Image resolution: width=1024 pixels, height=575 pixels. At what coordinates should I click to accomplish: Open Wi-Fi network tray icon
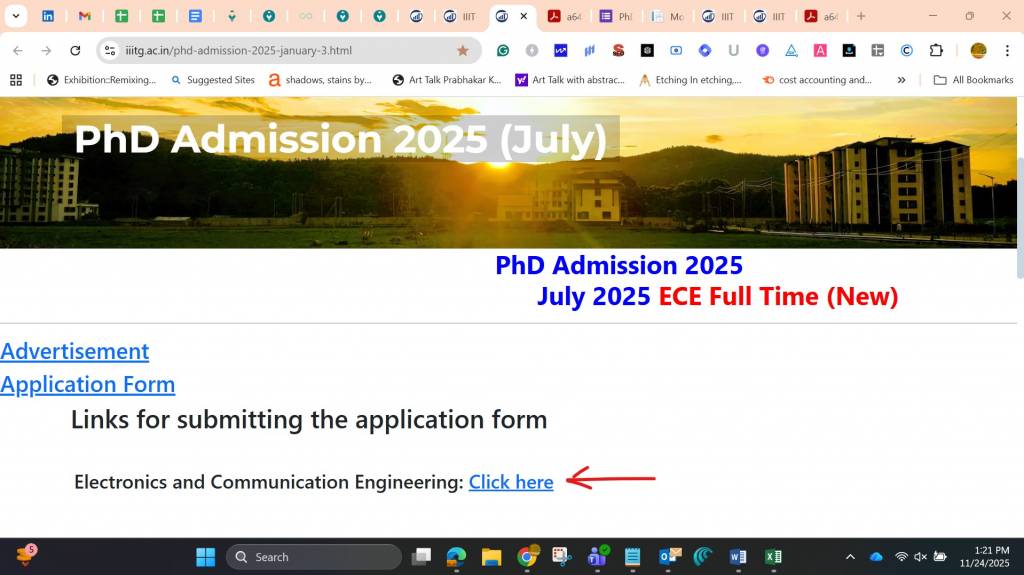901,557
